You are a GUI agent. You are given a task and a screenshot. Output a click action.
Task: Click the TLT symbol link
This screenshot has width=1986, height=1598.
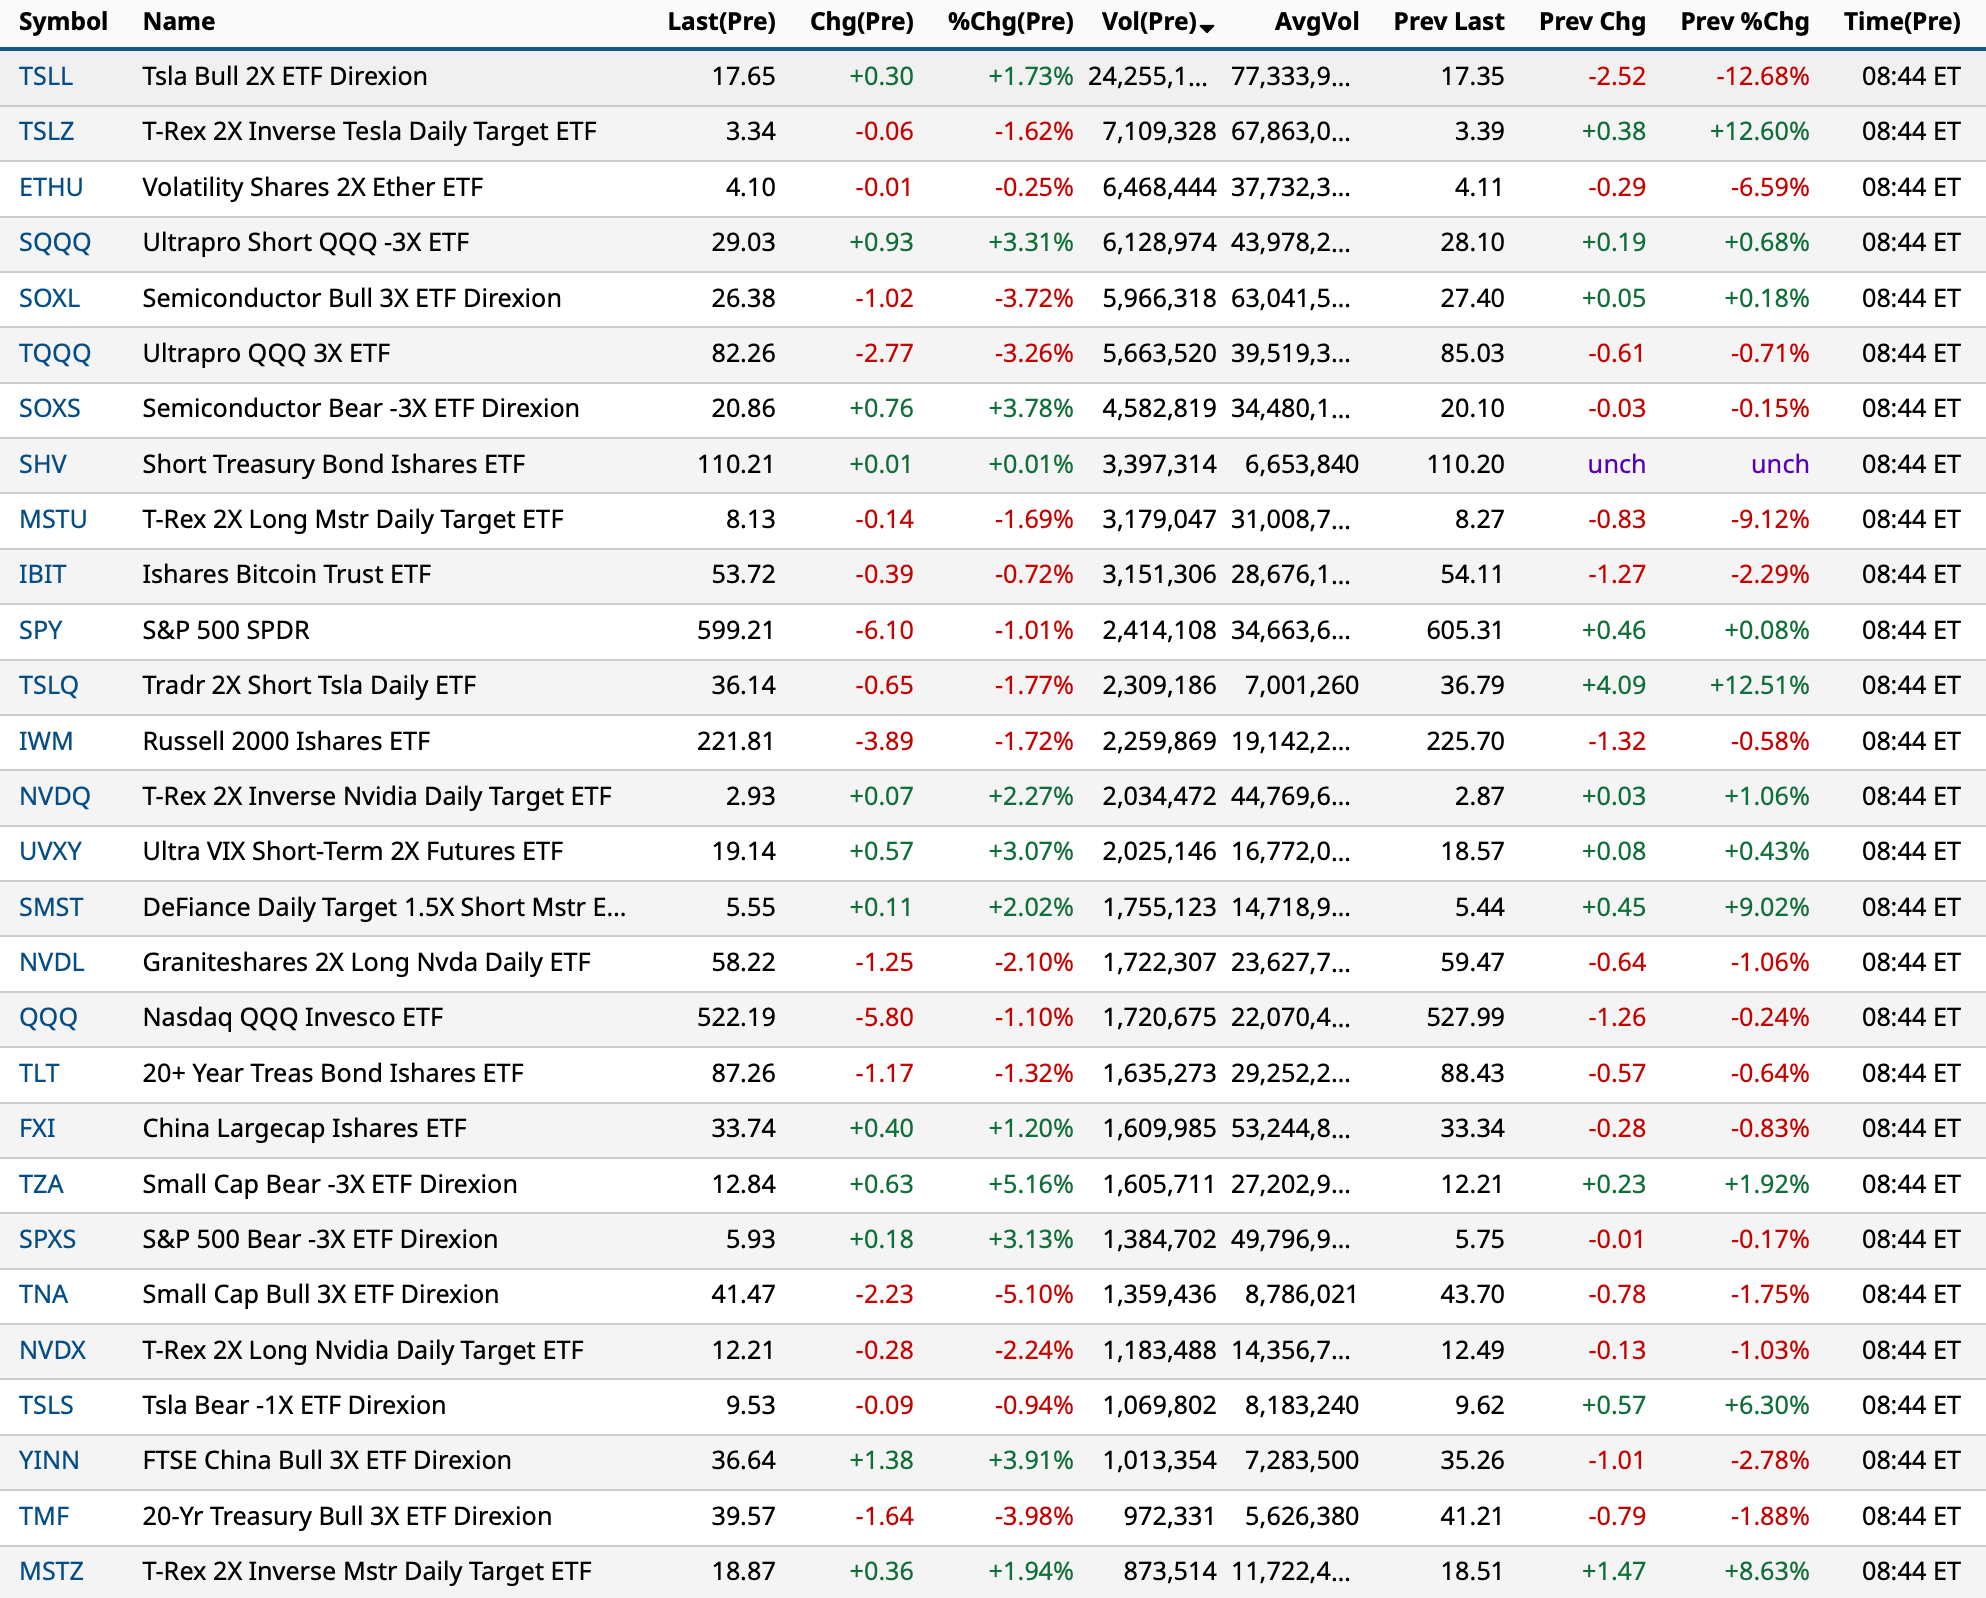pyautogui.click(x=39, y=1073)
